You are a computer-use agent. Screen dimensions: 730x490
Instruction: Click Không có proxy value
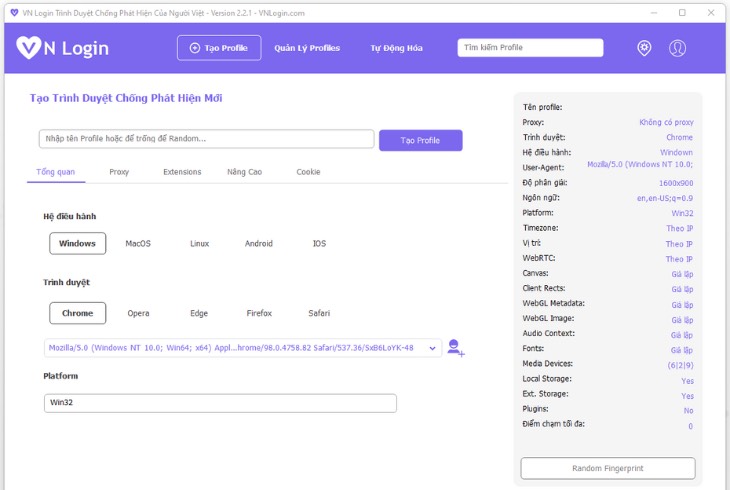coord(666,122)
